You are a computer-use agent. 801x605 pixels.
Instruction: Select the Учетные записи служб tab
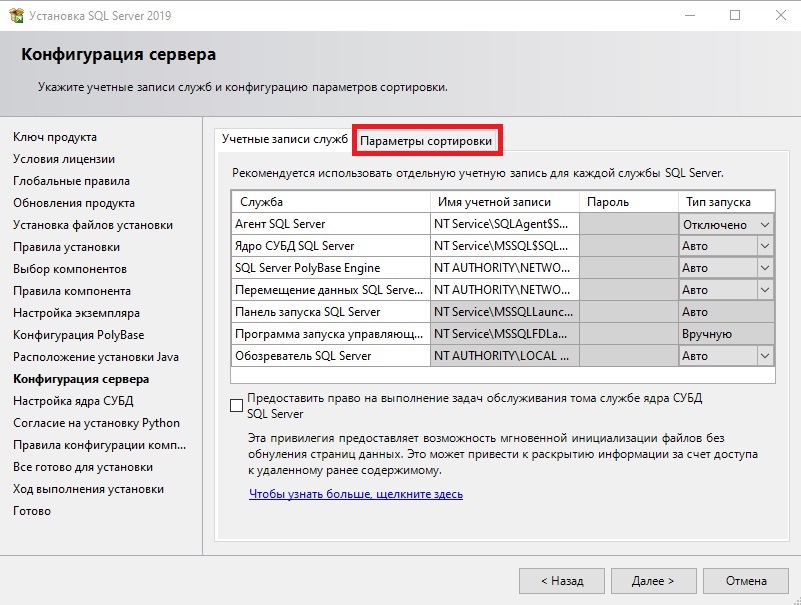coord(285,139)
